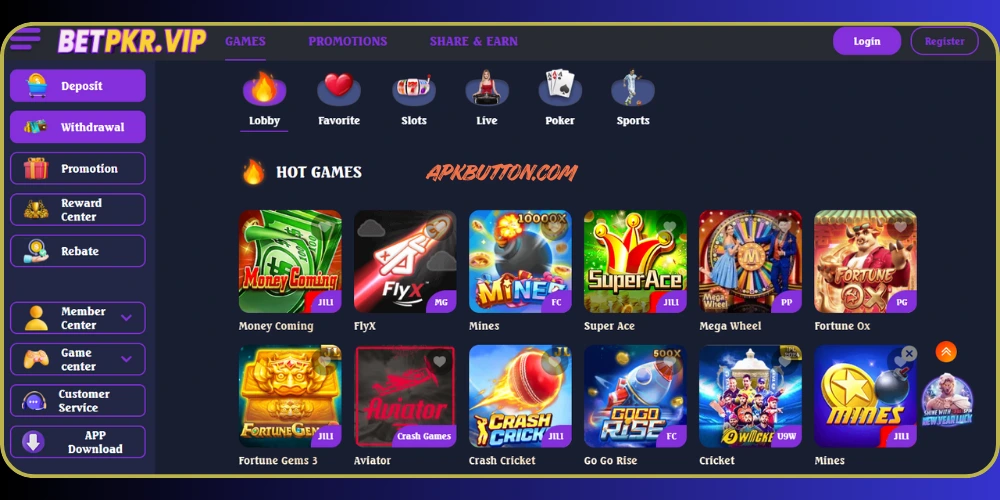The image size is (1000, 500).
Task: Choose the Live dealer category icon
Action: pos(487,89)
